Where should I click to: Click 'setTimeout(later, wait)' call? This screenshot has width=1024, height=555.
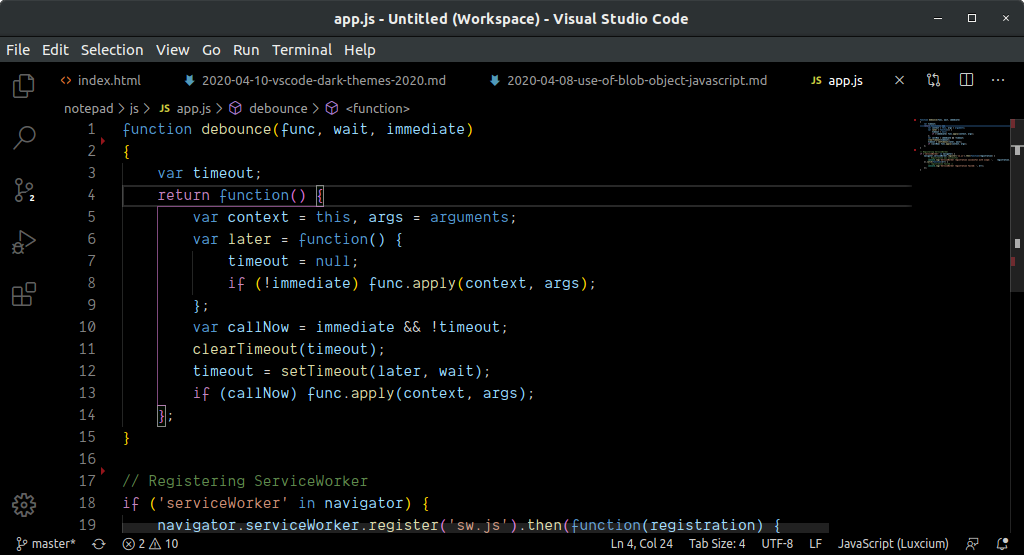click(381, 372)
